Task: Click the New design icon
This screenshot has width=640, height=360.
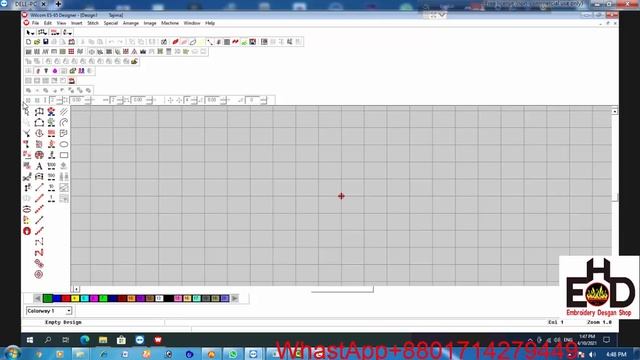Action: point(28,42)
